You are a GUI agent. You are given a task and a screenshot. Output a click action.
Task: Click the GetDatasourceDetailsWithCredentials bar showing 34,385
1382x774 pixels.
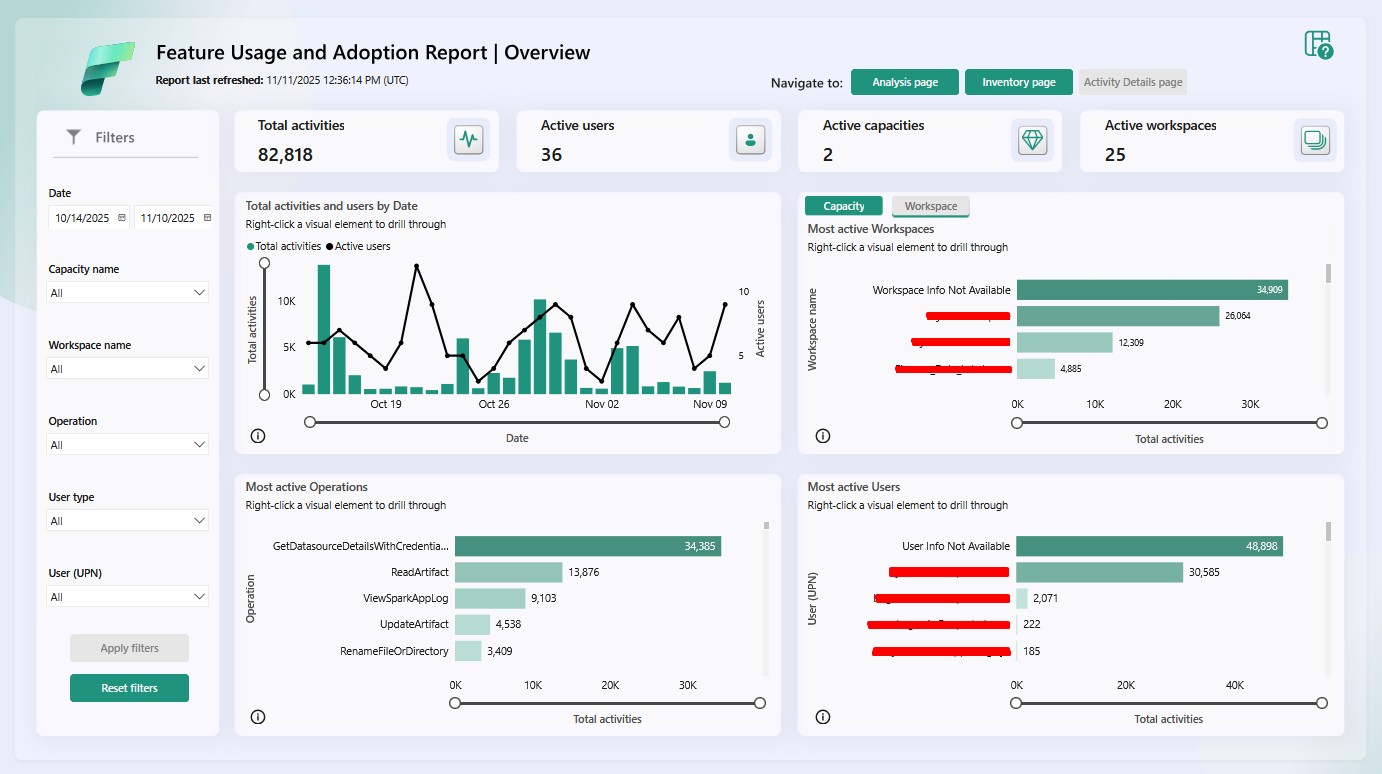[587, 546]
